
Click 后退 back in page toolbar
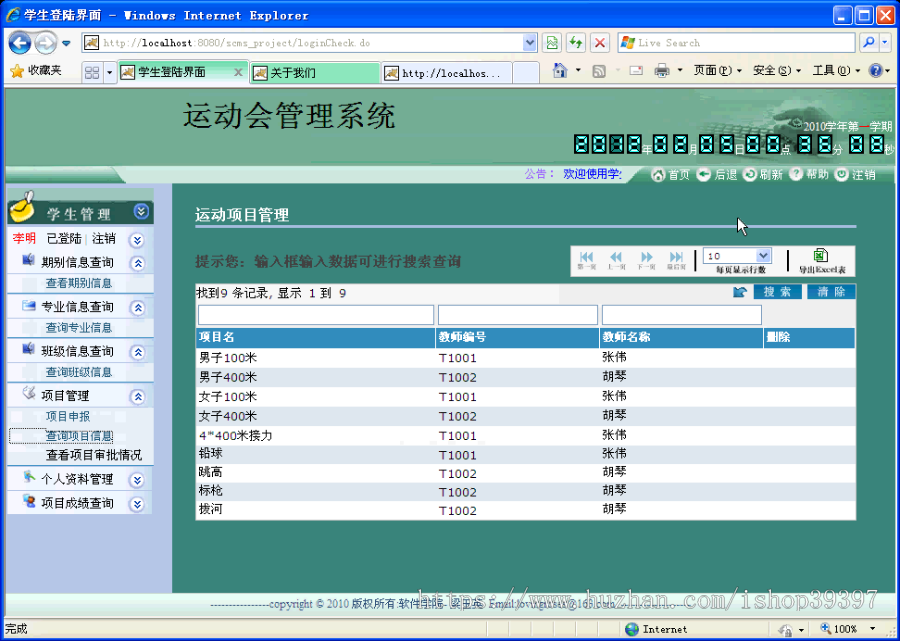click(x=717, y=174)
